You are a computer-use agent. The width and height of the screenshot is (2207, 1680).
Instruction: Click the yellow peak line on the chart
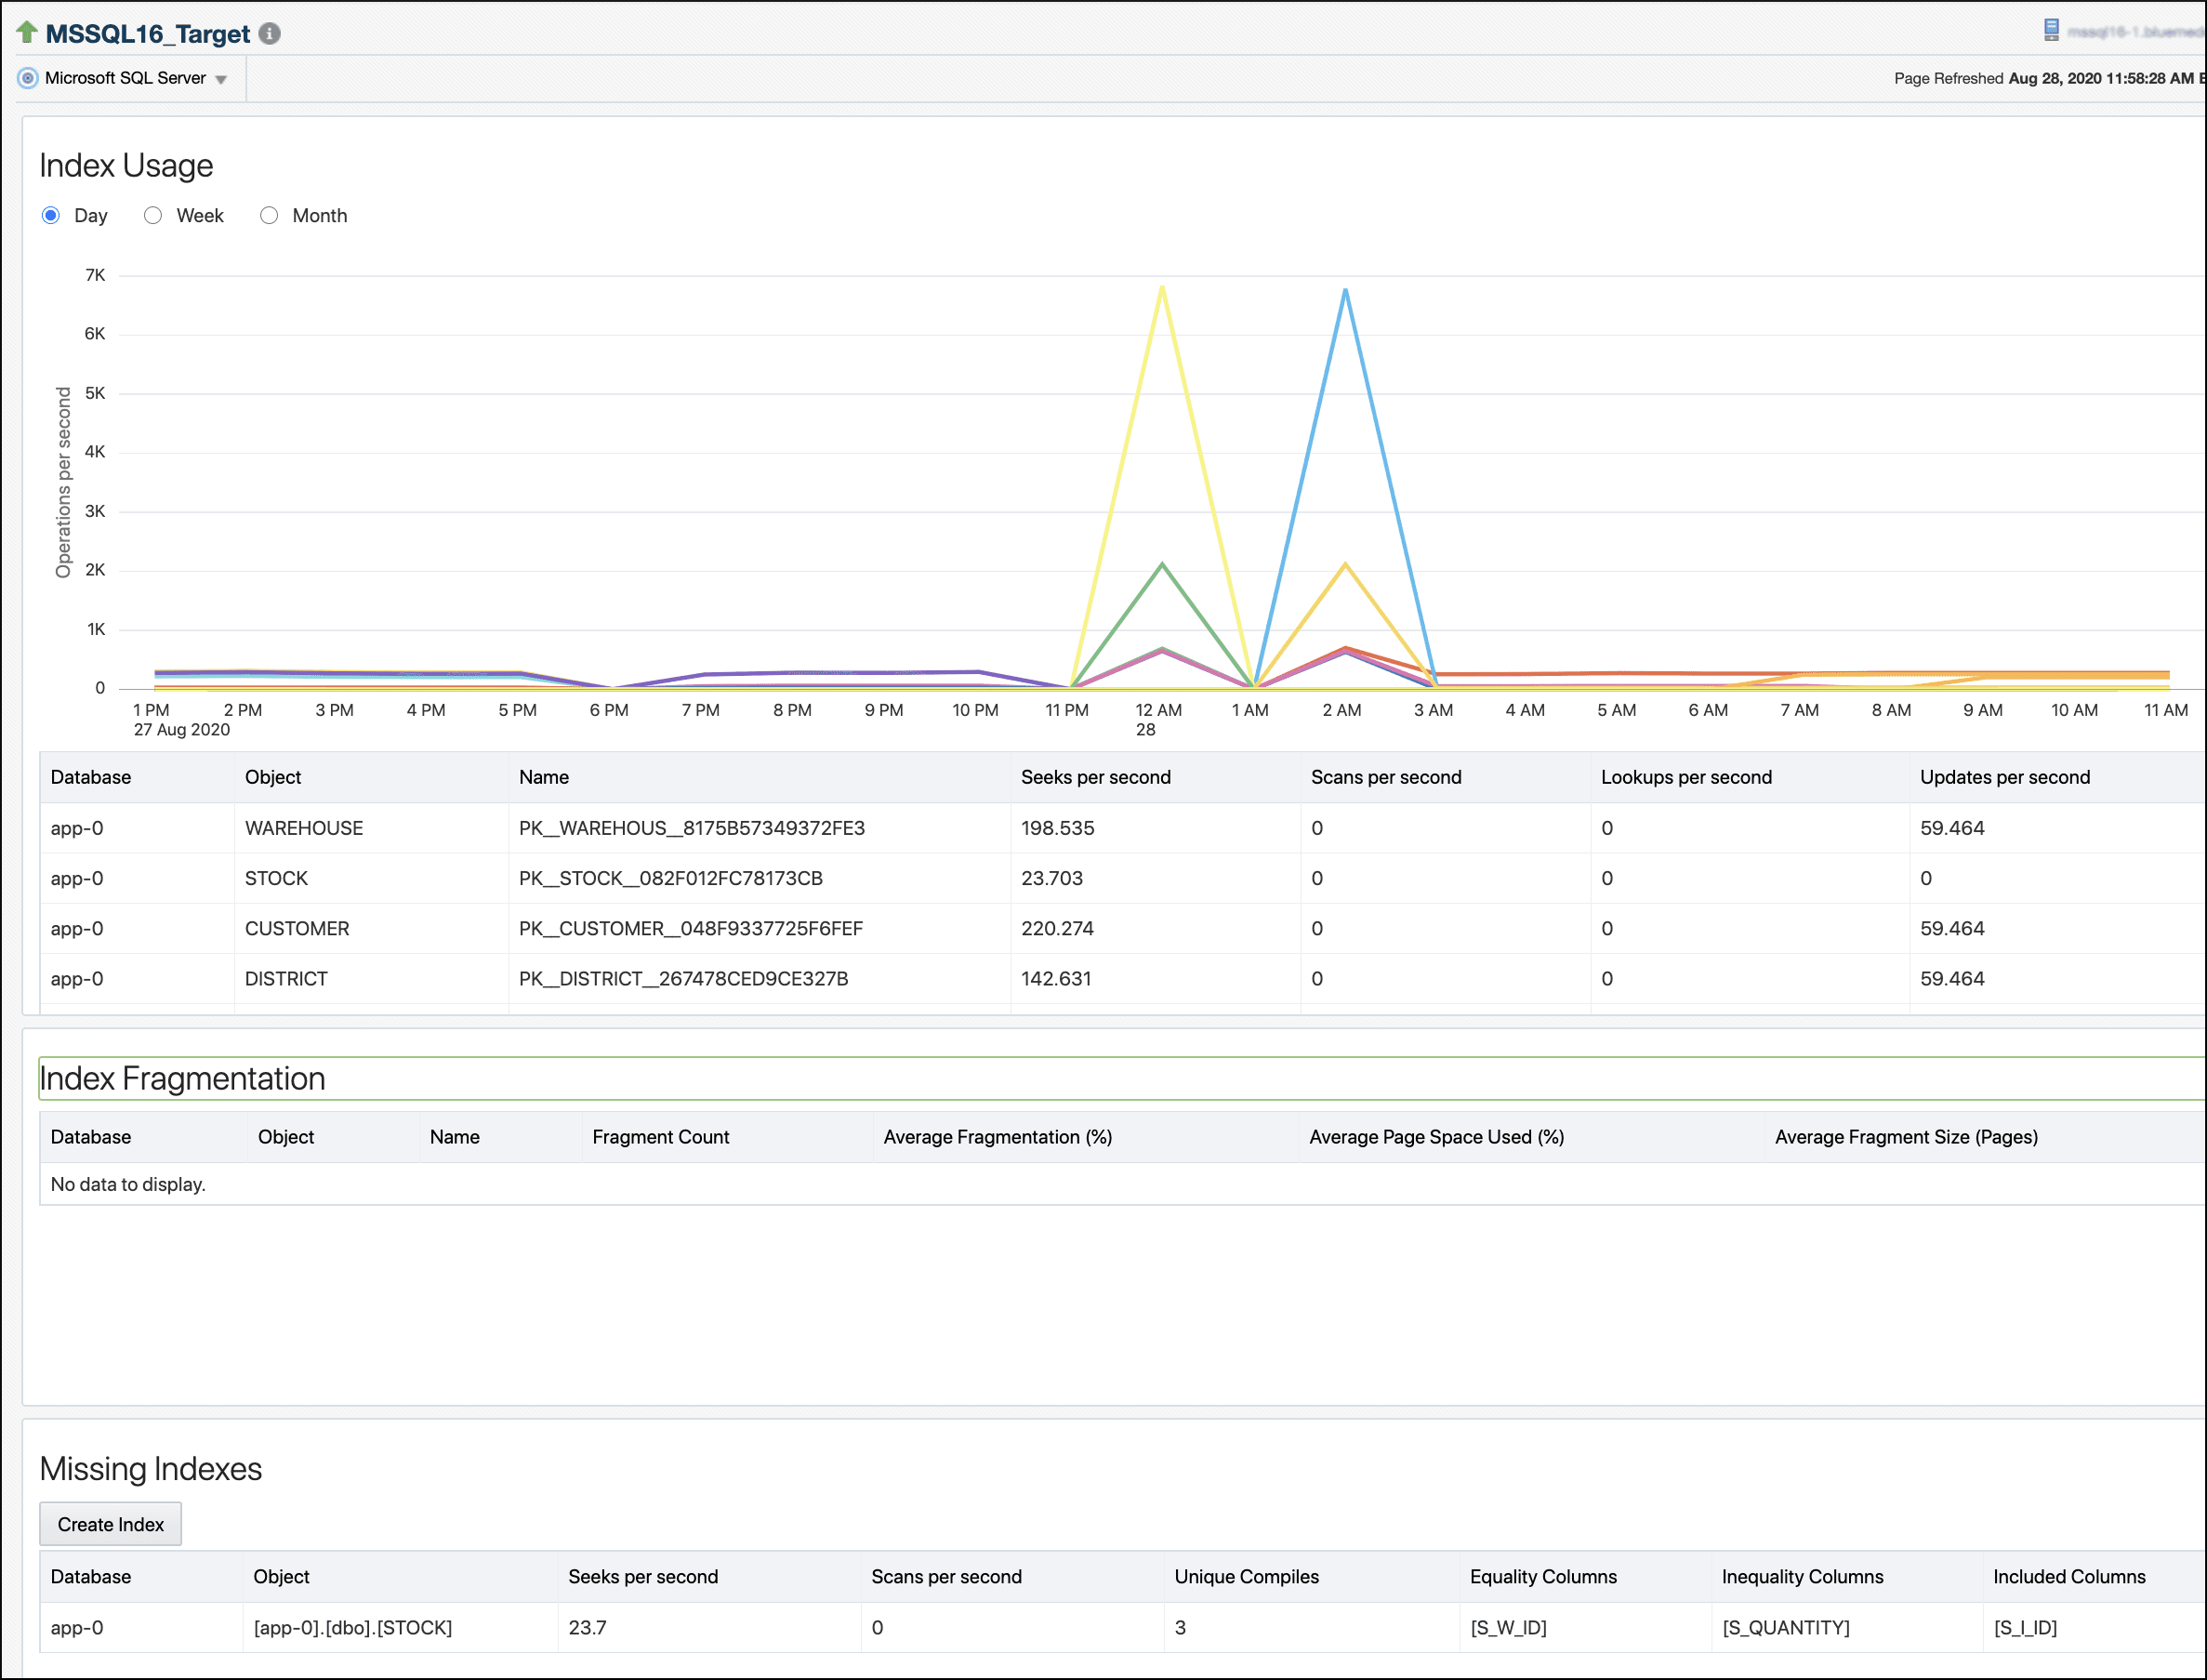point(1162,290)
